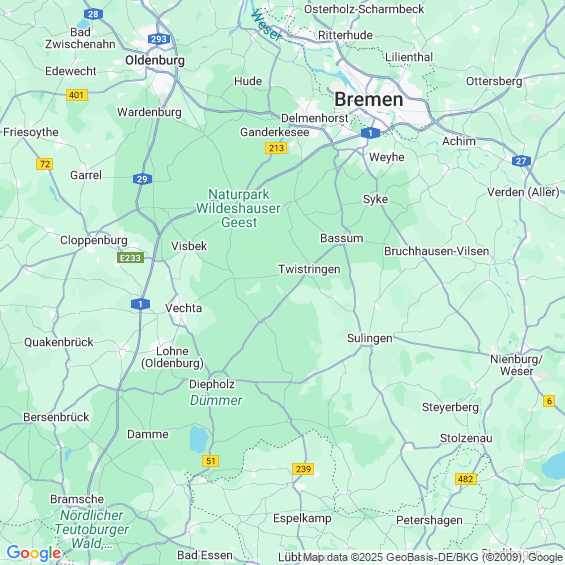Click the yellow 401 road marker
The image size is (565, 565).
point(77,95)
